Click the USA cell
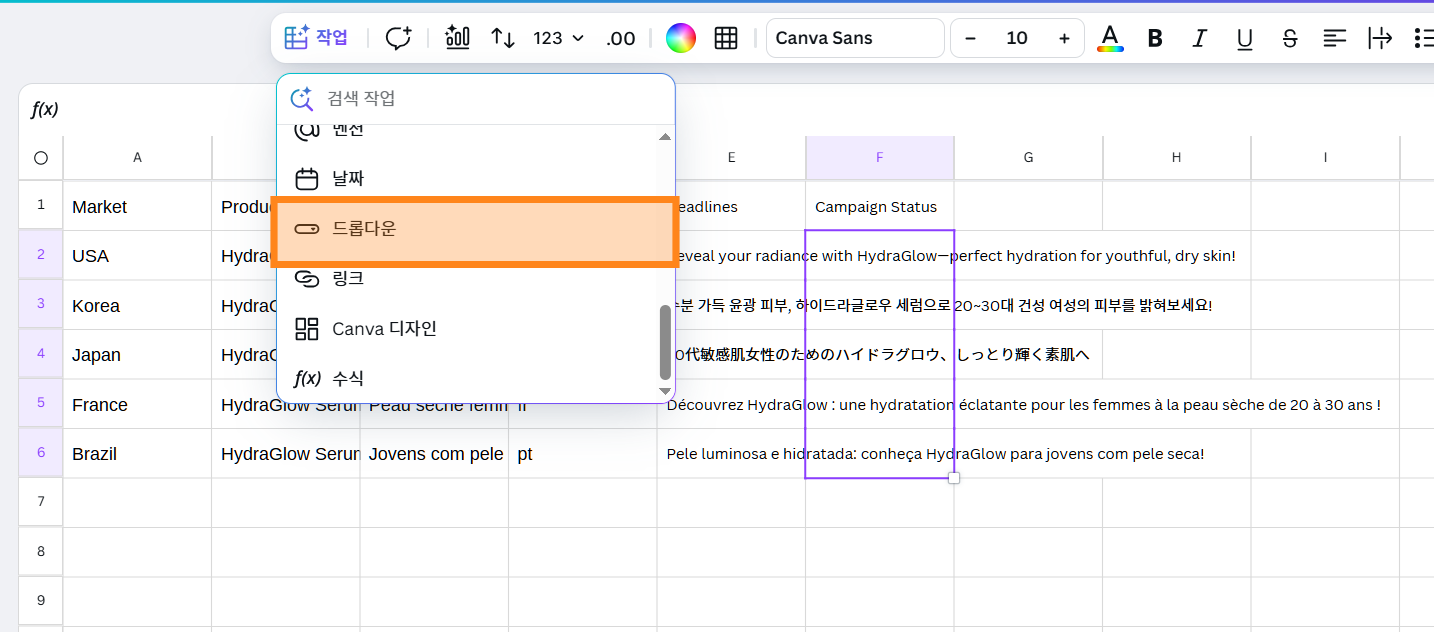 coord(137,256)
